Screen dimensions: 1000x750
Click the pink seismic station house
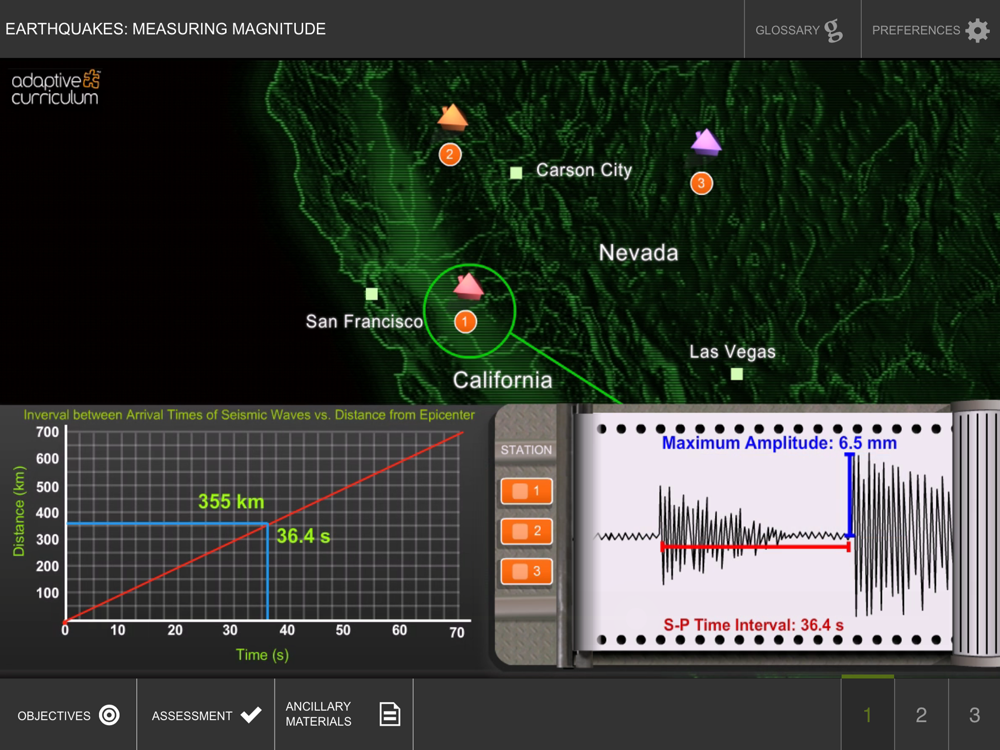[468, 286]
